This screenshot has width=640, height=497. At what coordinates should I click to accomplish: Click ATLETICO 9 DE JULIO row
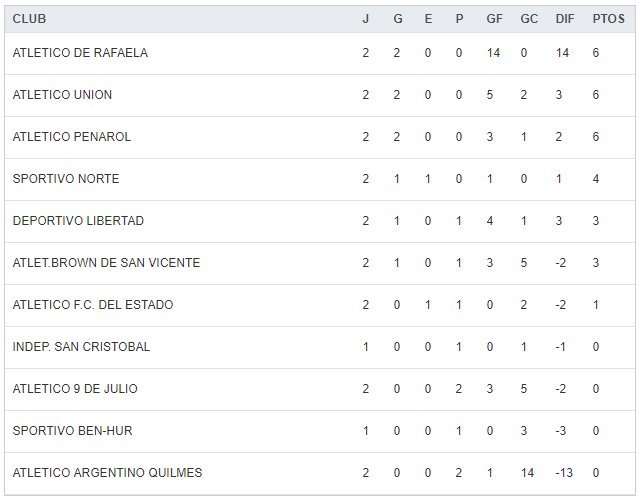(75, 389)
